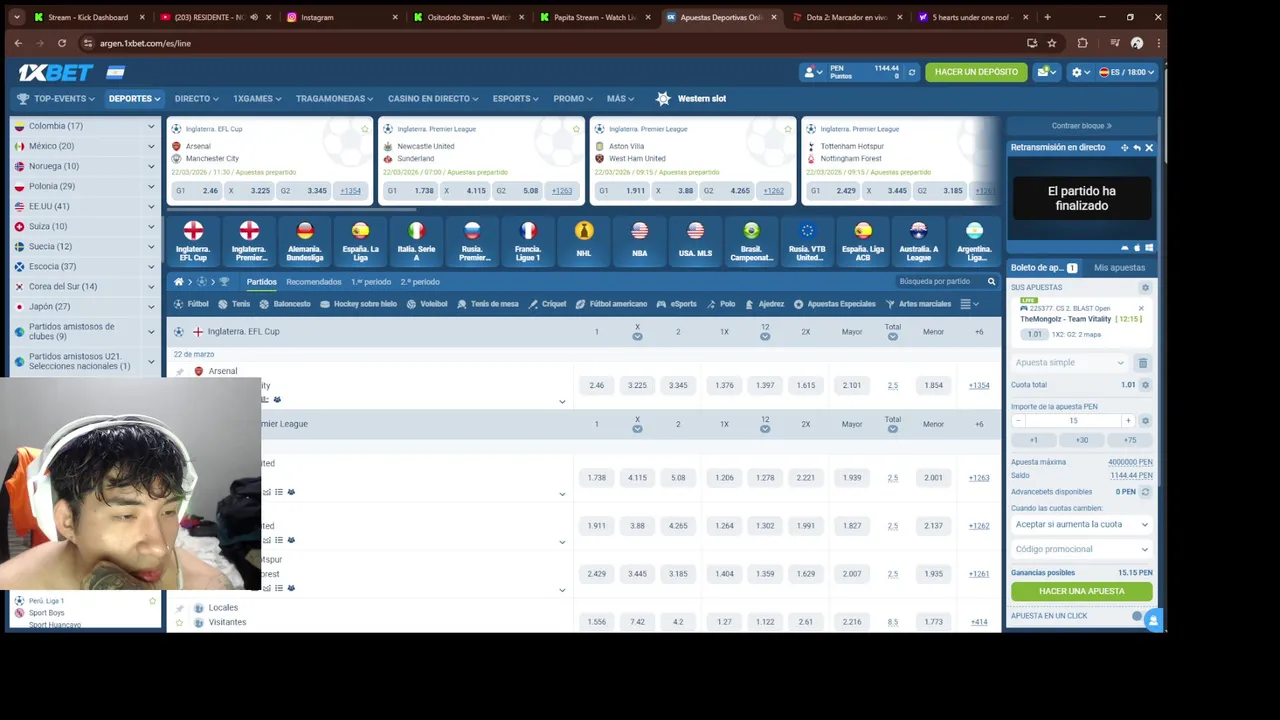Switch to Recomendados tab
The height and width of the screenshot is (720, 1280).
[314, 282]
